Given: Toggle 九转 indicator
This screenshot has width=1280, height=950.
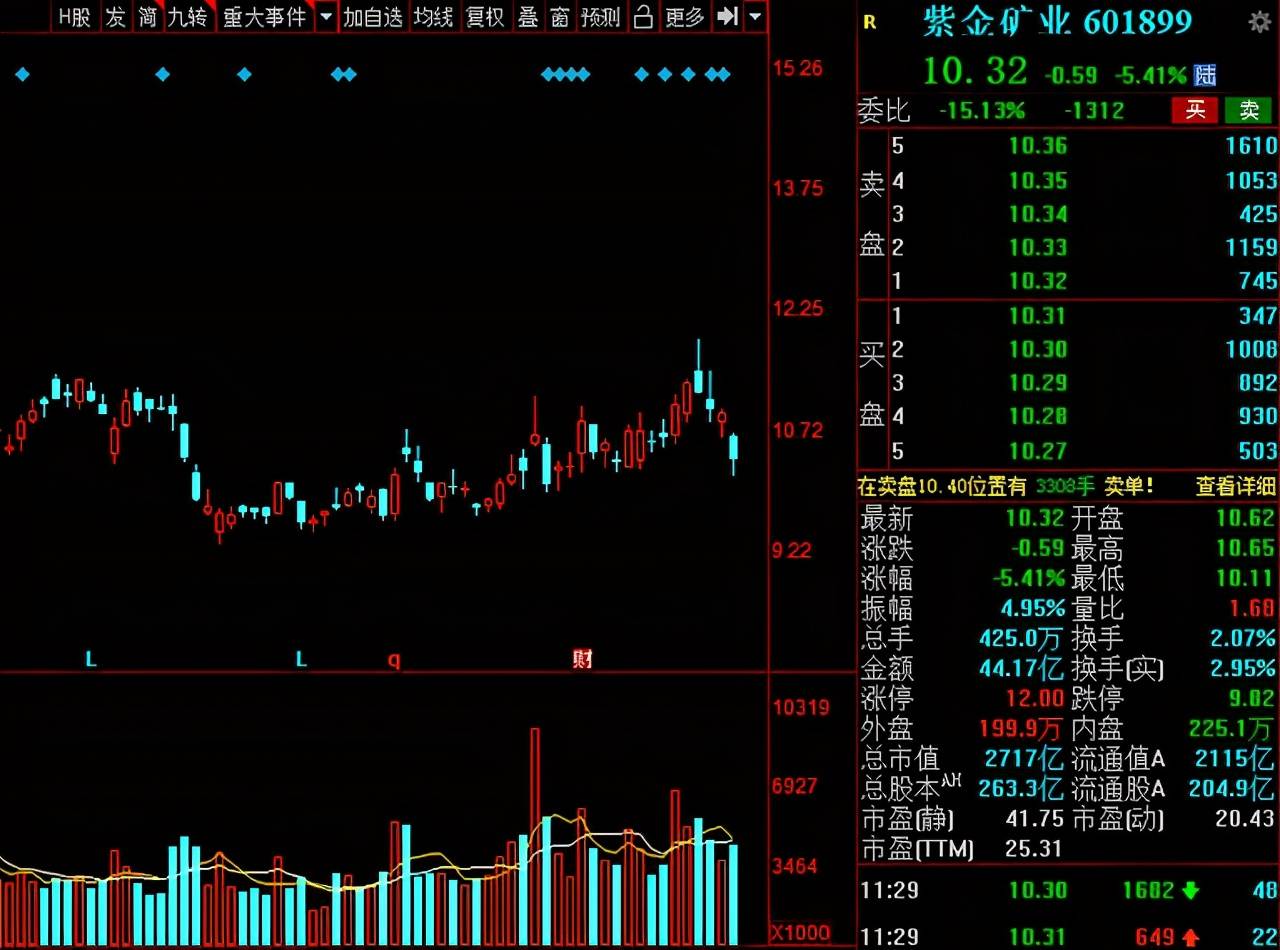Looking at the screenshot, I should coord(187,17).
